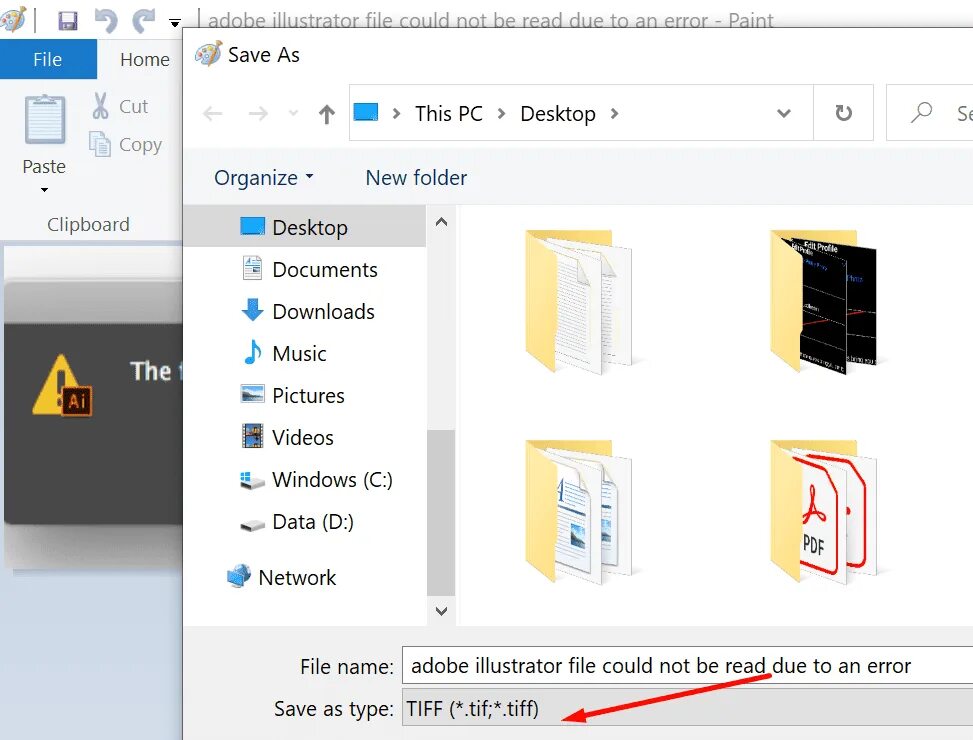Switch to the Home ribbon tab
973x740 pixels.
[145, 59]
